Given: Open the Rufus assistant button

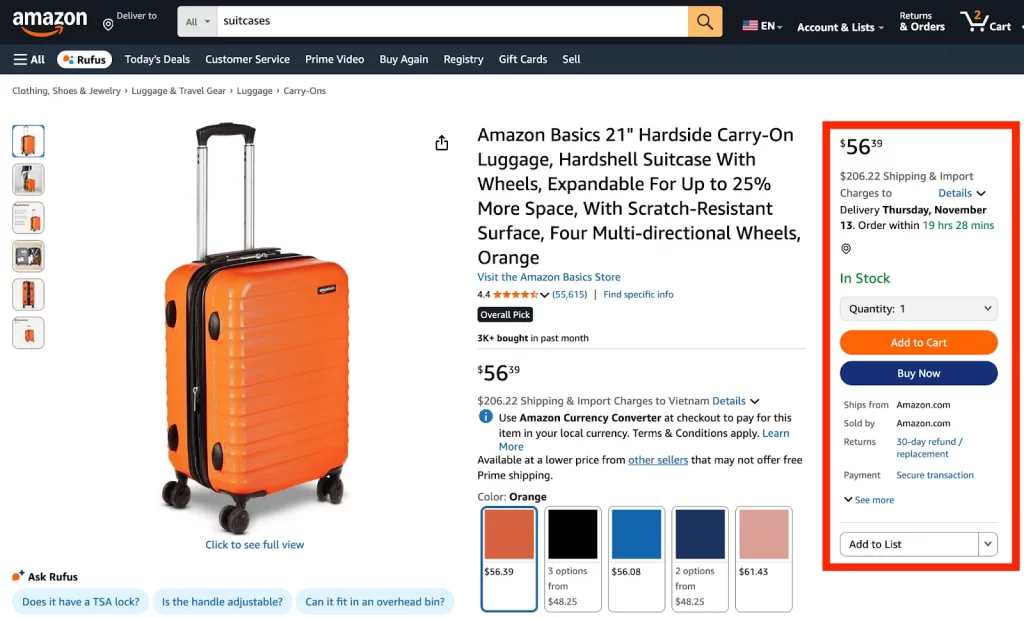Looking at the screenshot, I should pos(84,59).
